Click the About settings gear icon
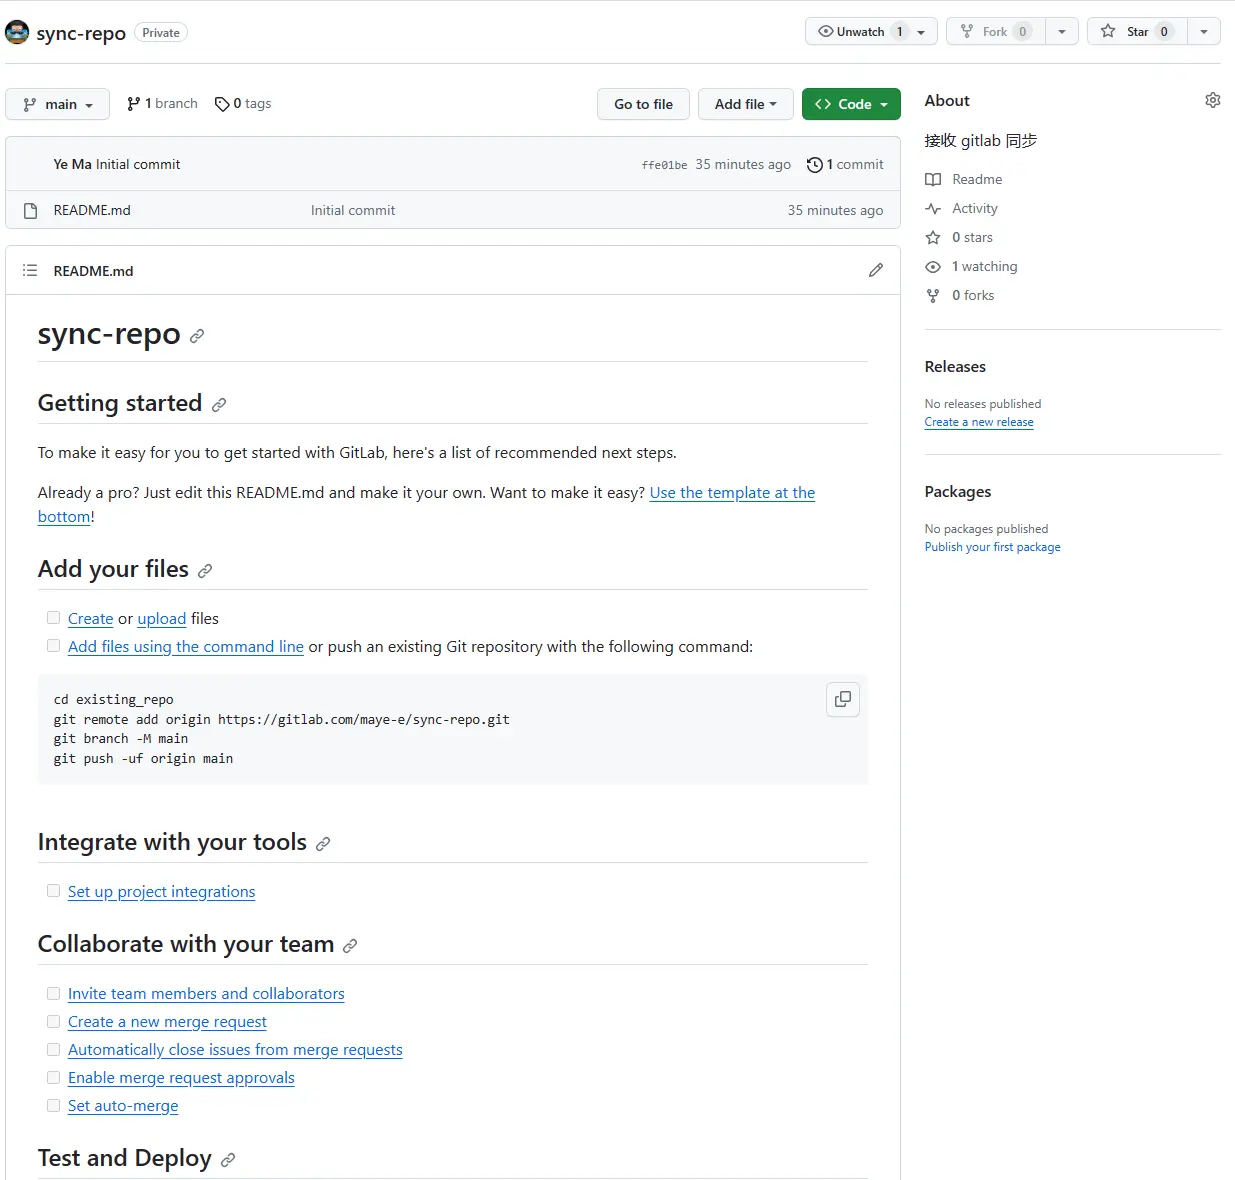1235x1180 pixels. (x=1212, y=100)
